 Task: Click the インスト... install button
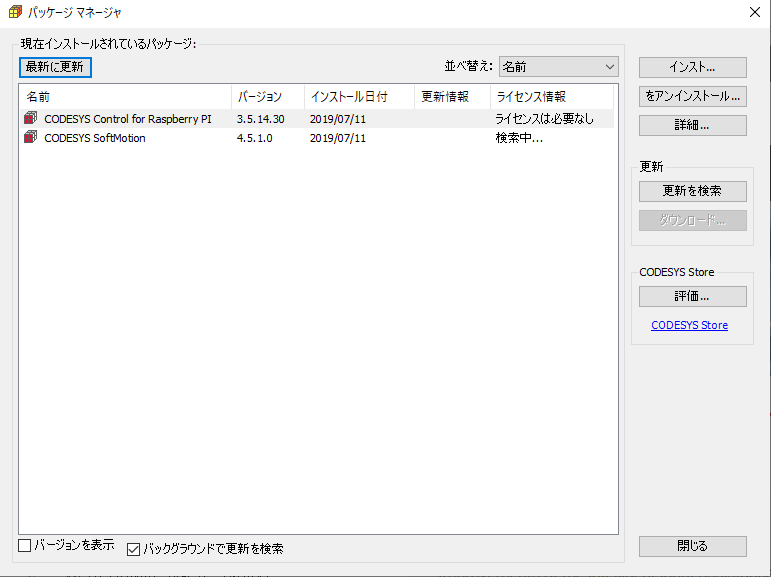pos(692,67)
